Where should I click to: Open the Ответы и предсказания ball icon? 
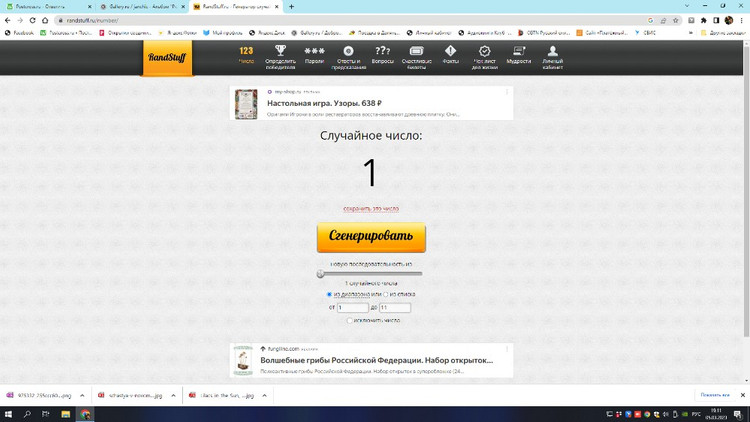coord(348,51)
